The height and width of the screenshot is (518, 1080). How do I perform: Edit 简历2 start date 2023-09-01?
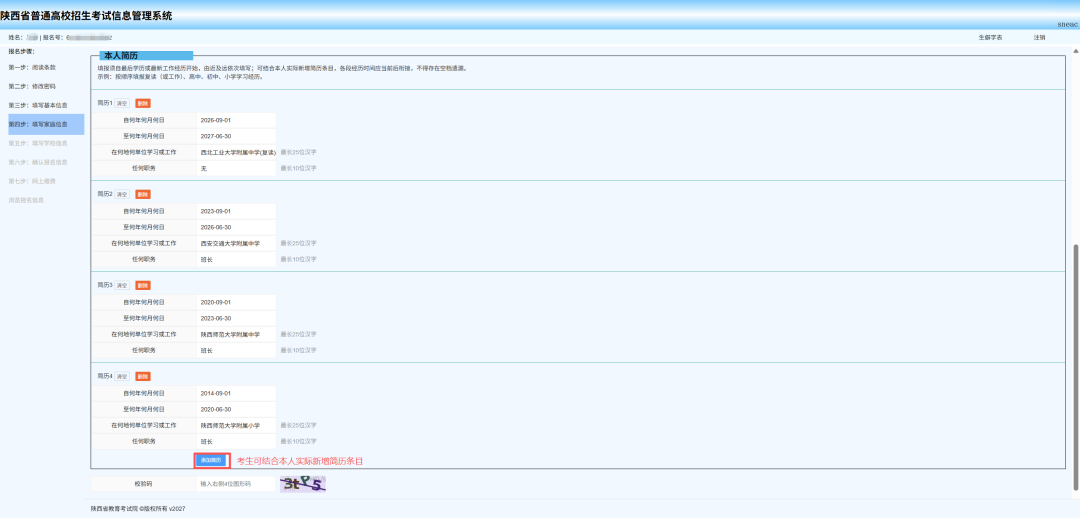point(236,211)
